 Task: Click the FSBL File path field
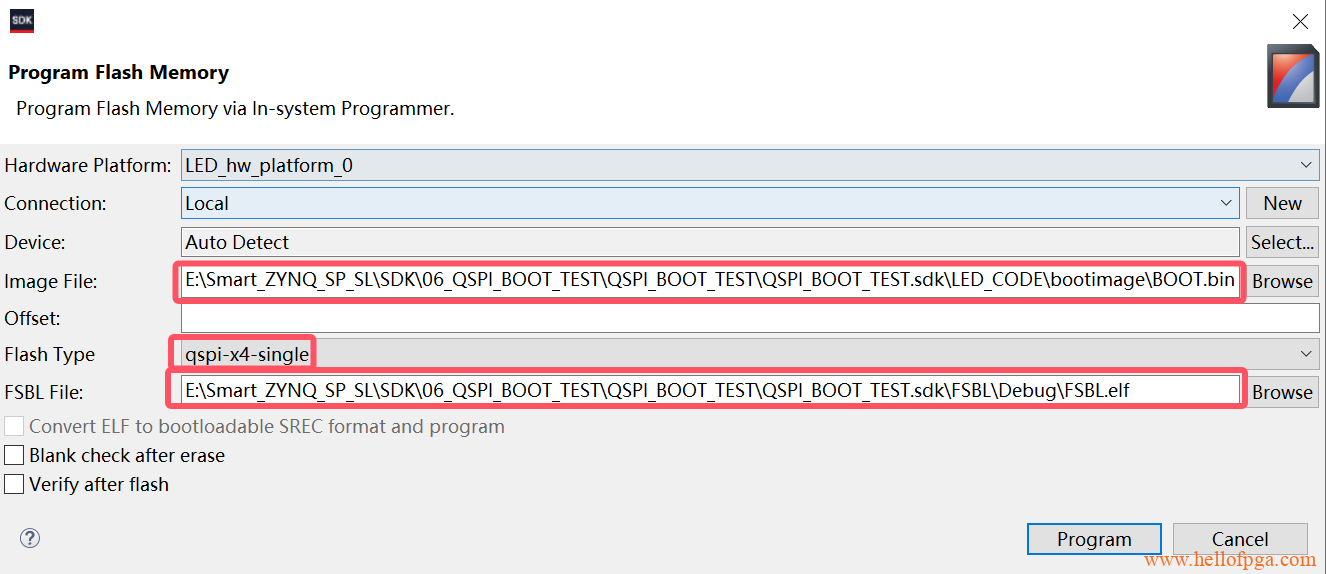[710, 391]
